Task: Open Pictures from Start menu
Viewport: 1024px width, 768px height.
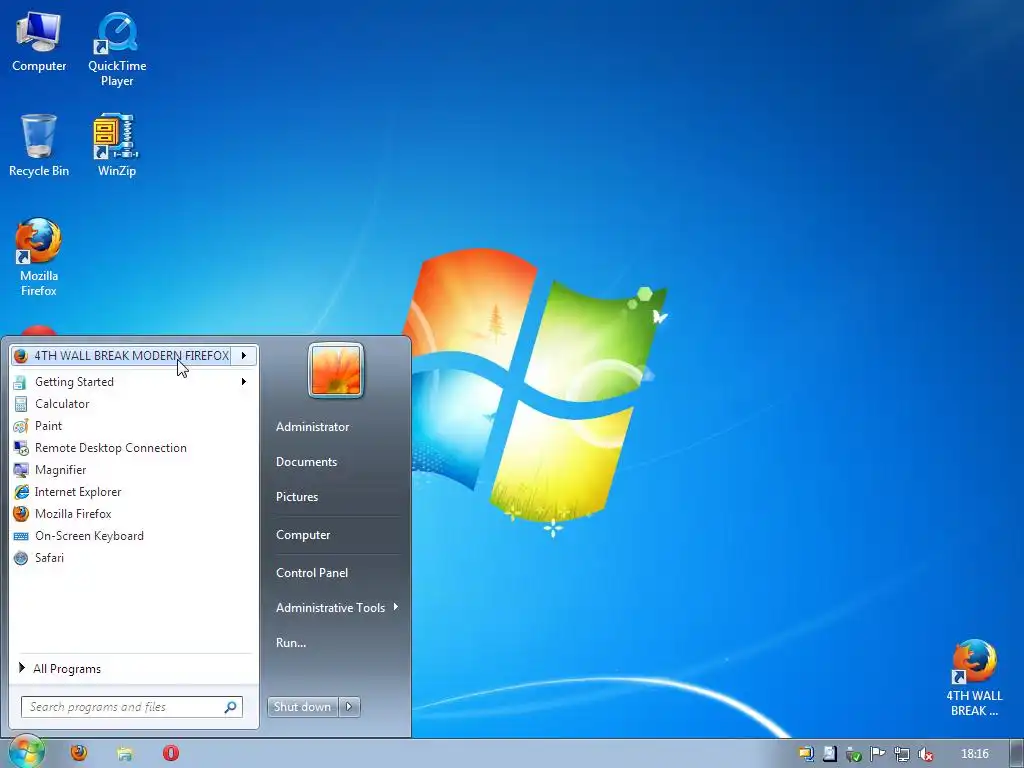Action: [x=296, y=497]
